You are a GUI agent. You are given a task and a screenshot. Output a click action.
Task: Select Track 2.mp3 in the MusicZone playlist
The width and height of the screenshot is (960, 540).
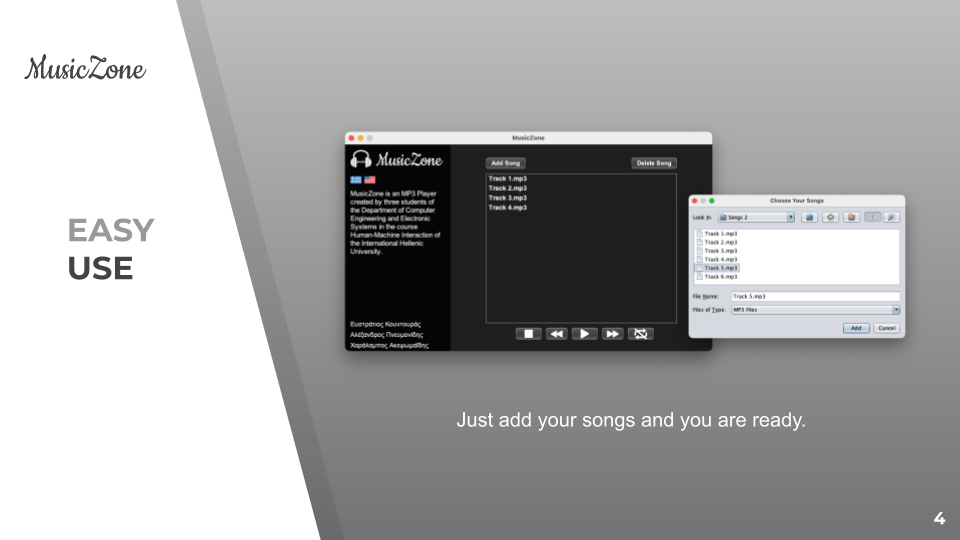(508, 189)
